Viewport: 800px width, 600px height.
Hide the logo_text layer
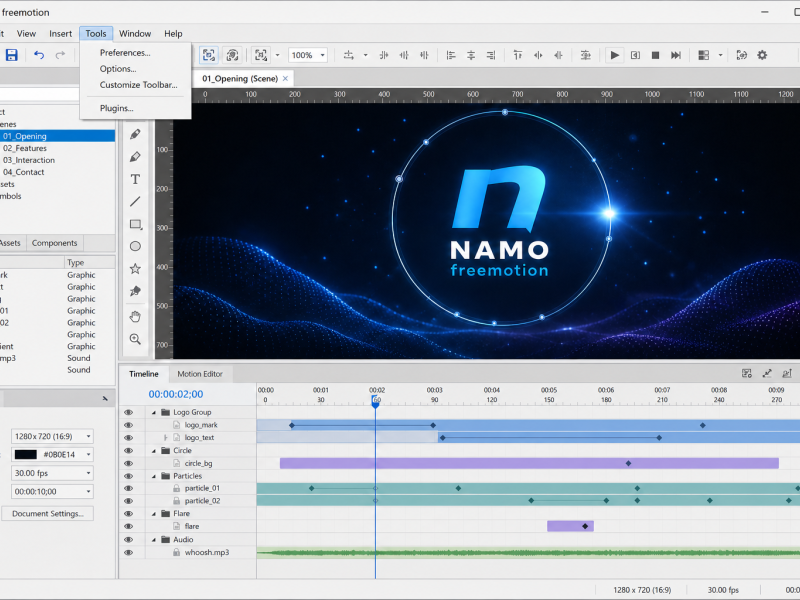tap(129, 438)
